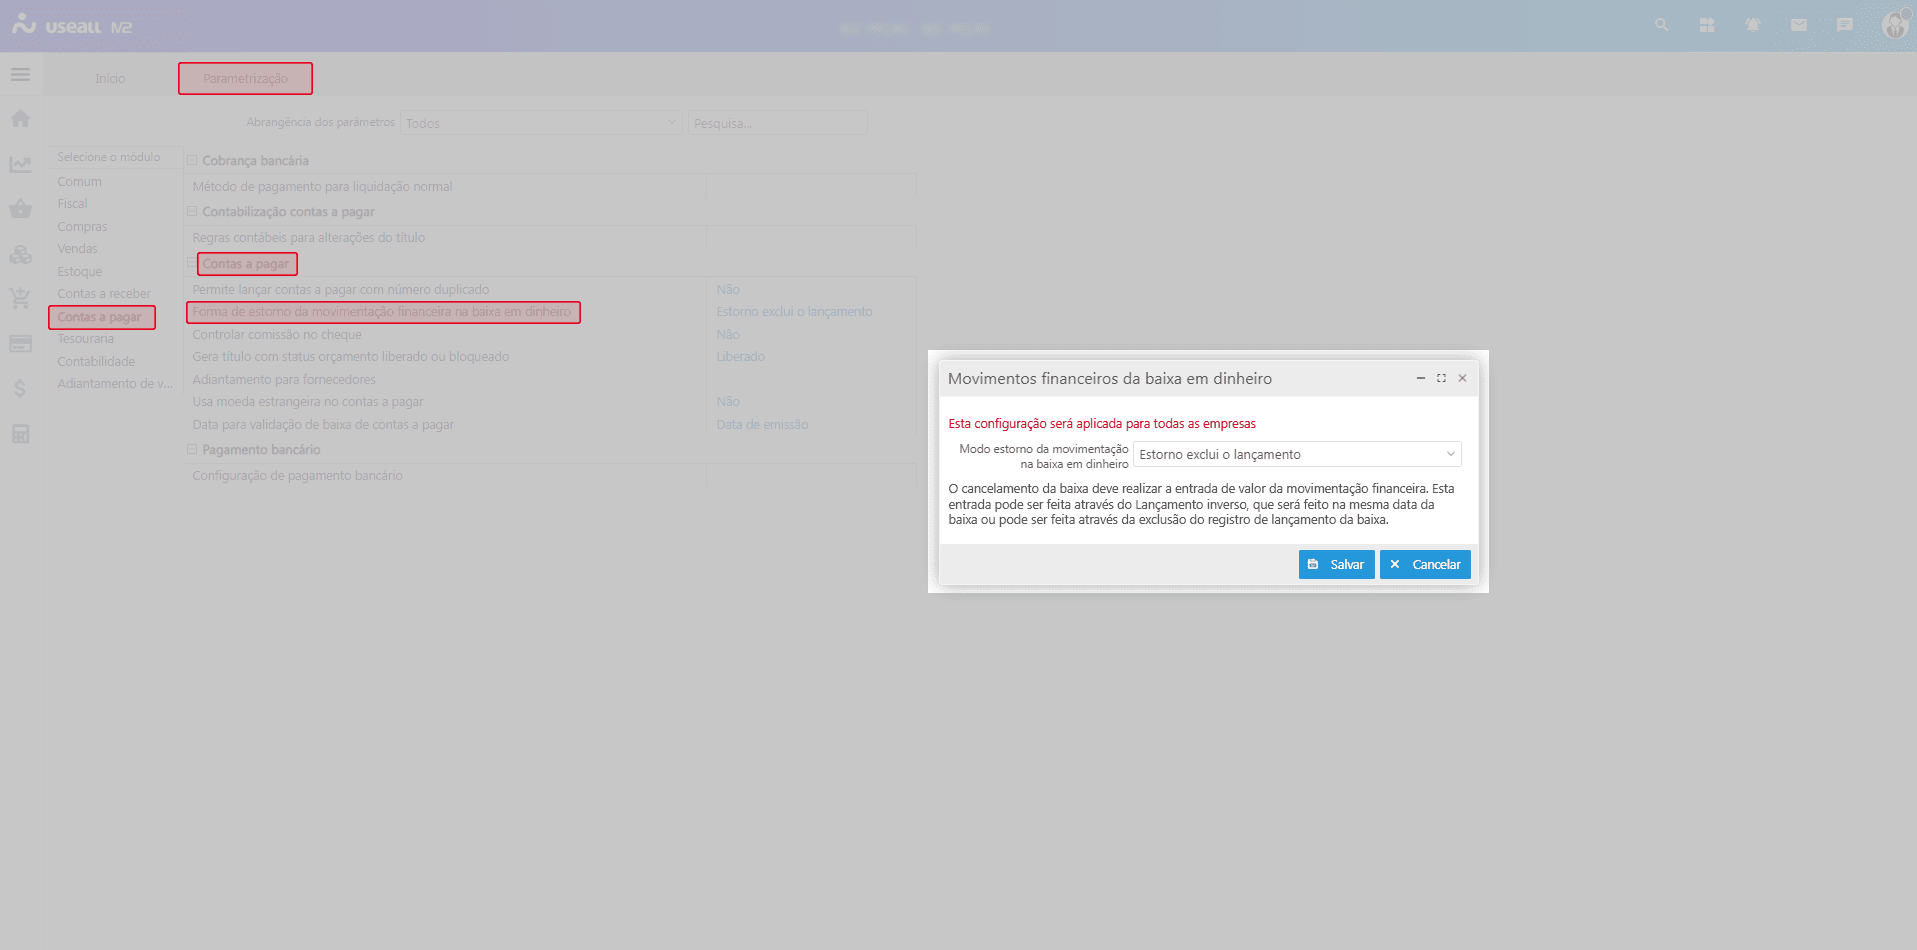Collapse the Pagamento bancário section
This screenshot has width=1917, height=950.
coord(192,450)
